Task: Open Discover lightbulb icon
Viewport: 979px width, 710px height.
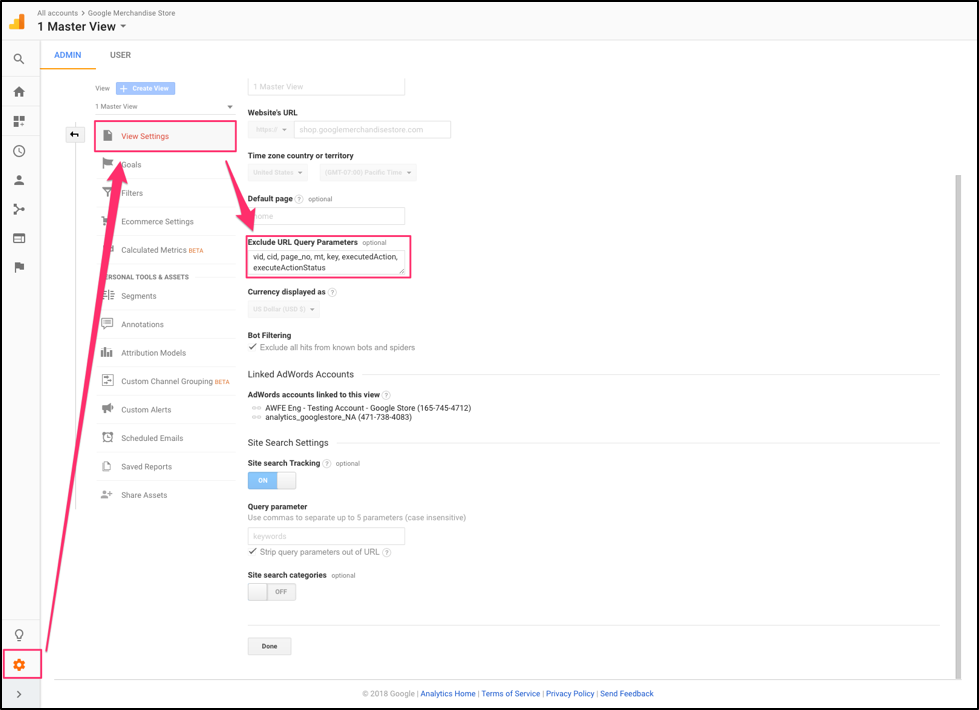Action: 19,635
